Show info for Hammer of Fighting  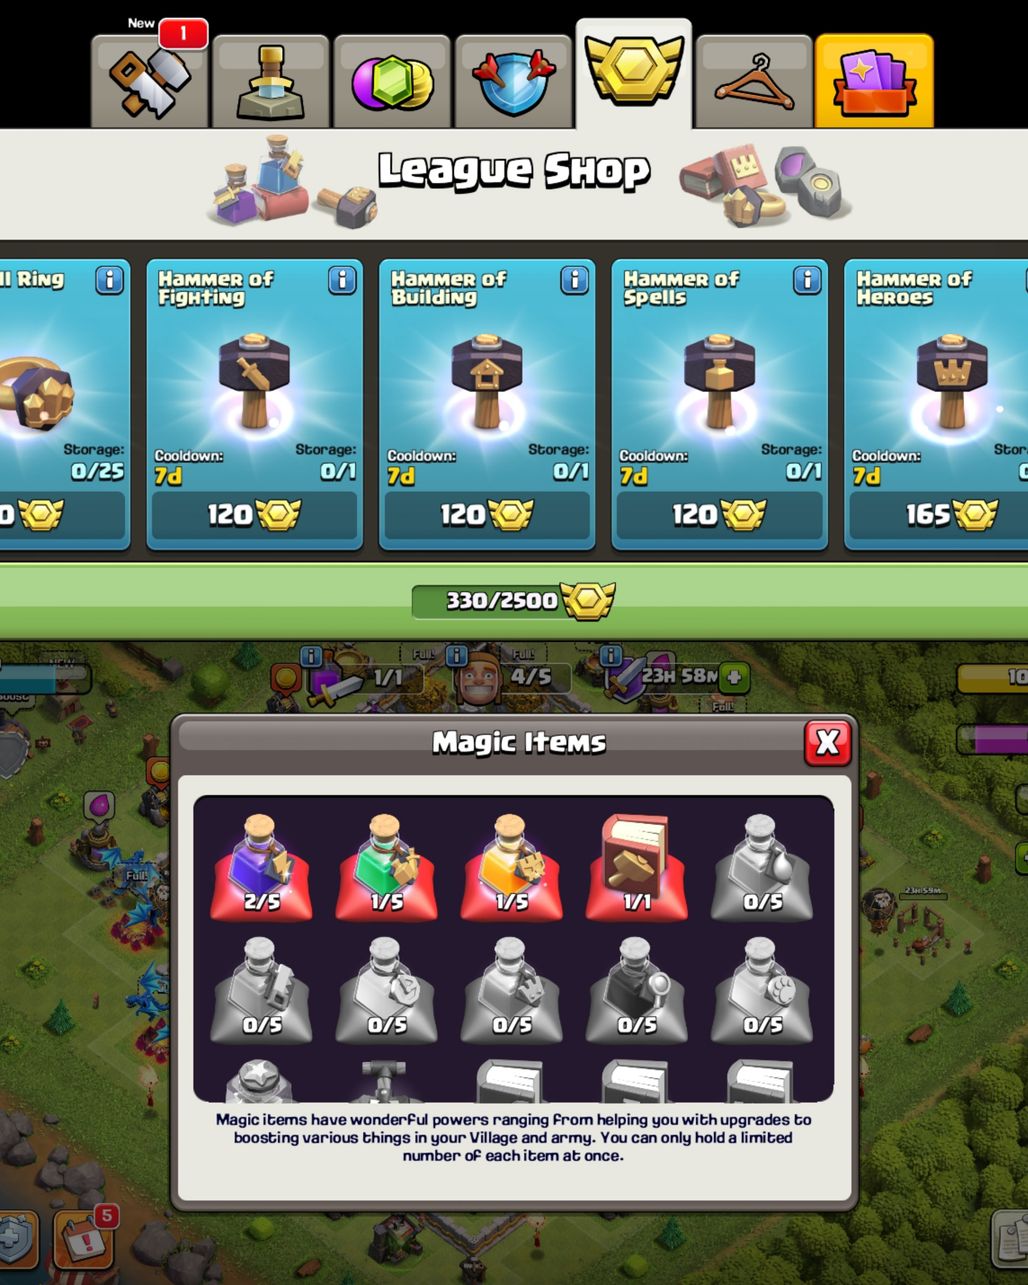point(342,280)
